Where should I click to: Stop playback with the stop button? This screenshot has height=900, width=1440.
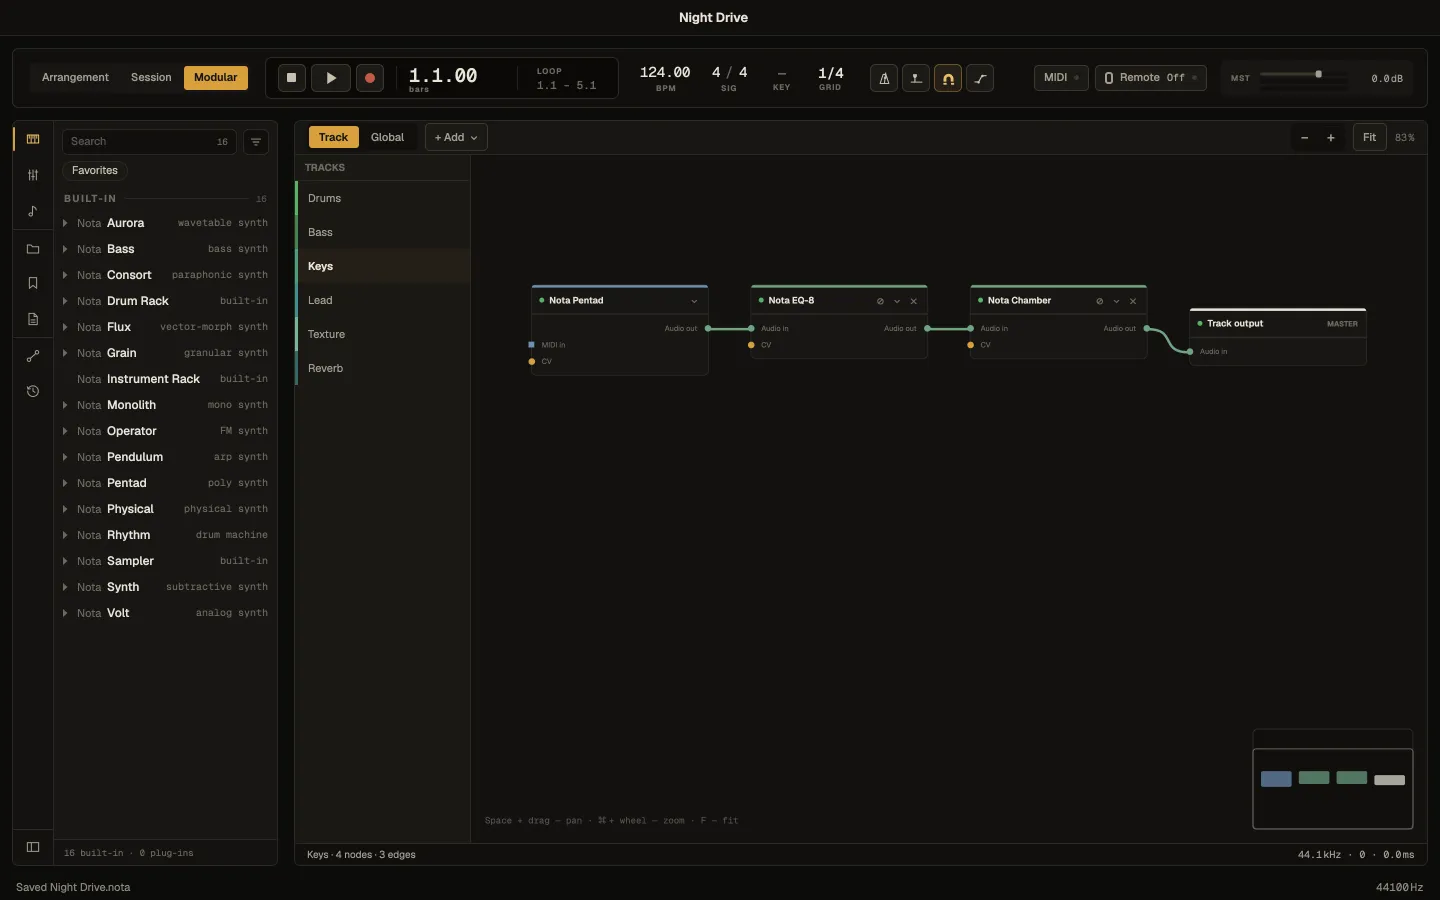point(291,77)
